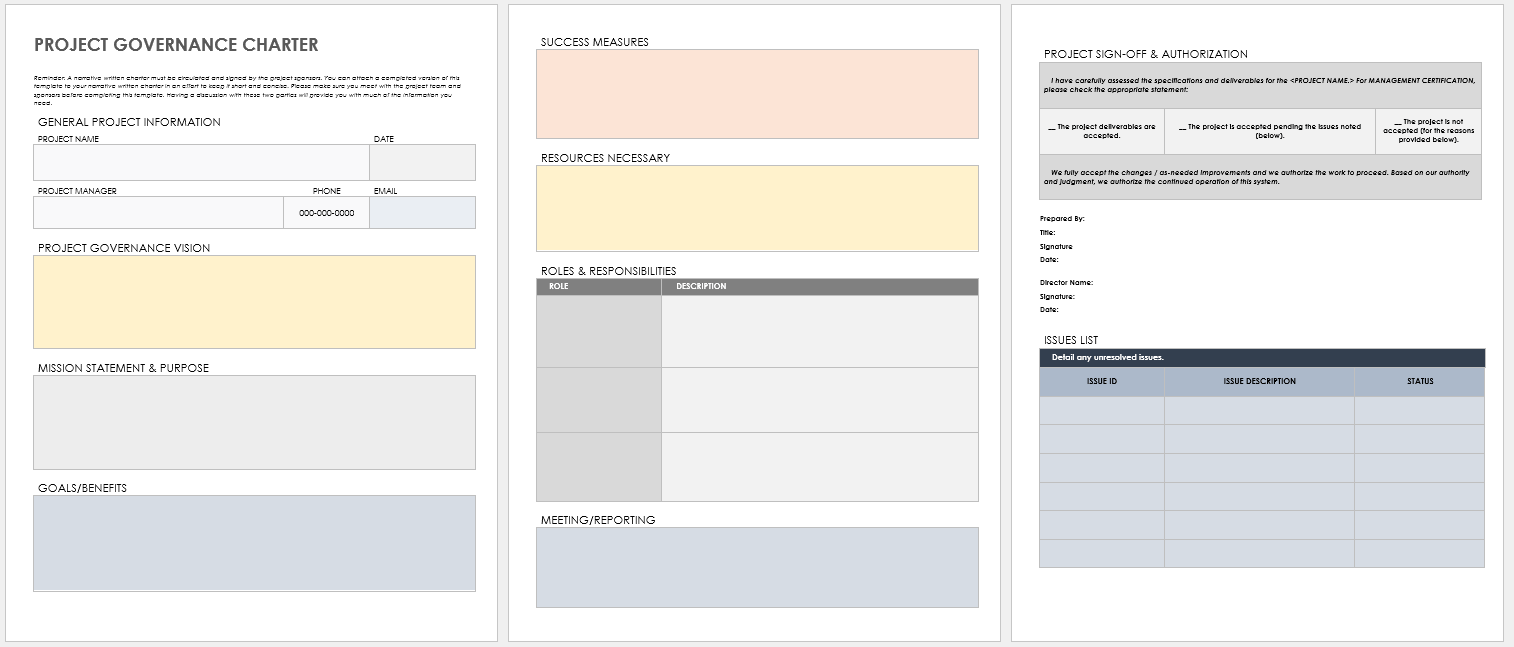
Task: Select the Resources Necessary text area
Action: 757,208
